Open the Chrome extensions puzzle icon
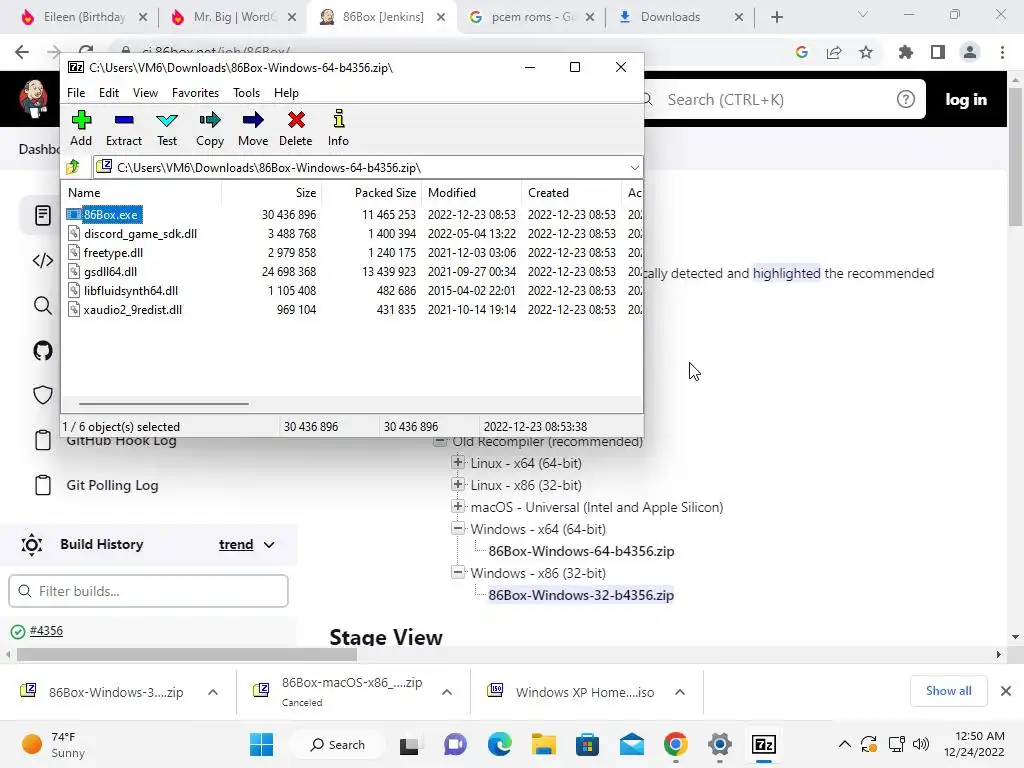Screen dimensions: 1024x768 tap(906, 52)
